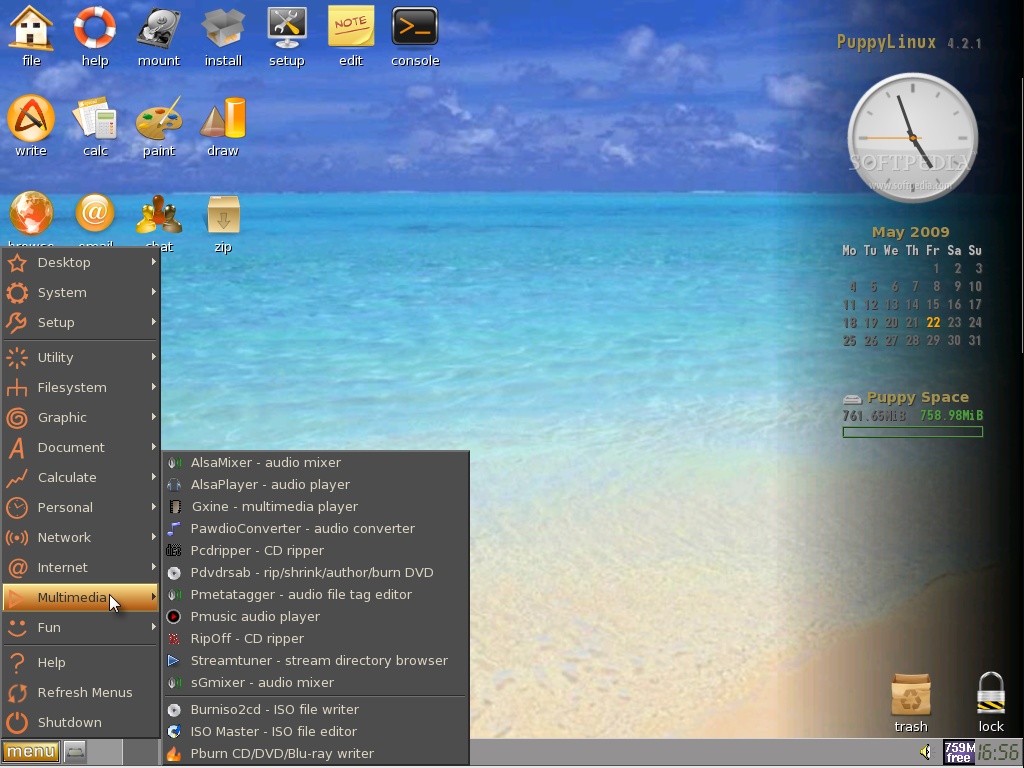Image resolution: width=1024 pixels, height=768 pixels.
Task: Open the zip archiver icon
Action: click(222, 213)
